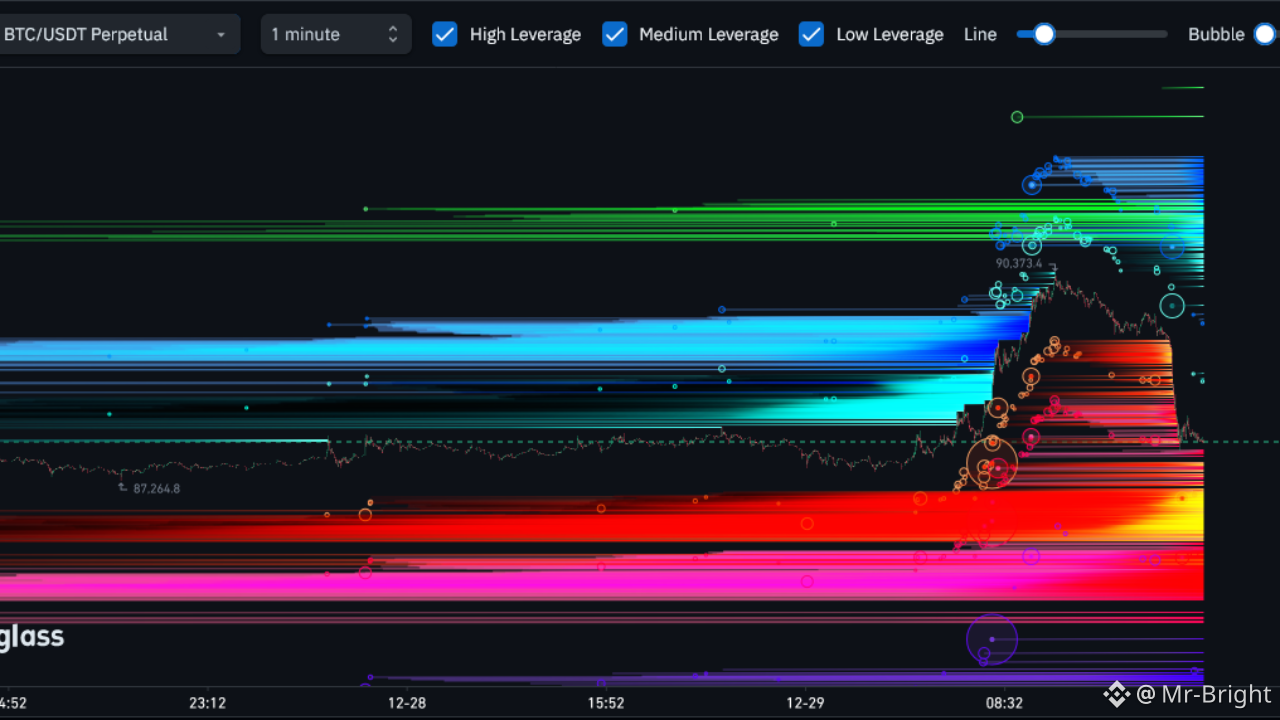Open the @ Mr-Bright author watermark
This screenshot has height=720, width=1280.
(x=1203, y=694)
